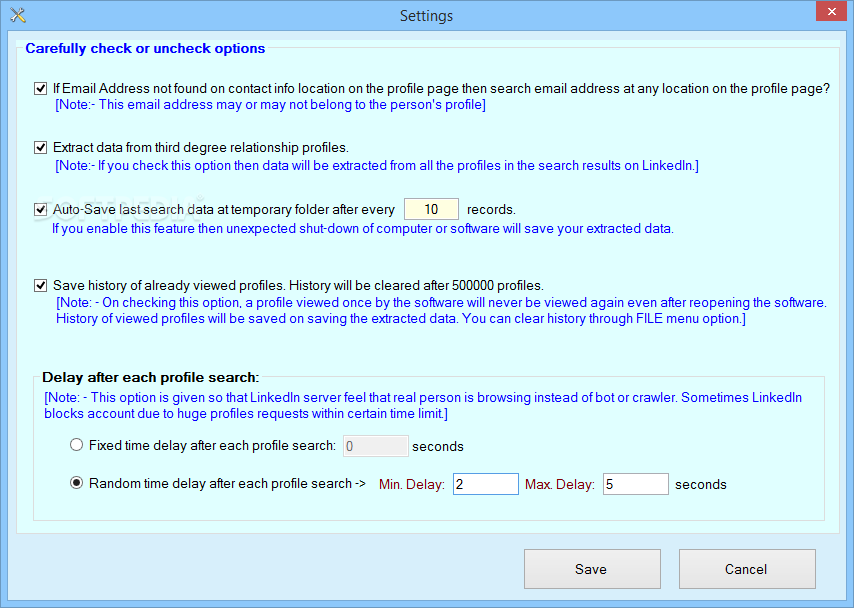
Task: Click the 'Min. Delay:' label
Action: pyautogui.click(x=412, y=484)
